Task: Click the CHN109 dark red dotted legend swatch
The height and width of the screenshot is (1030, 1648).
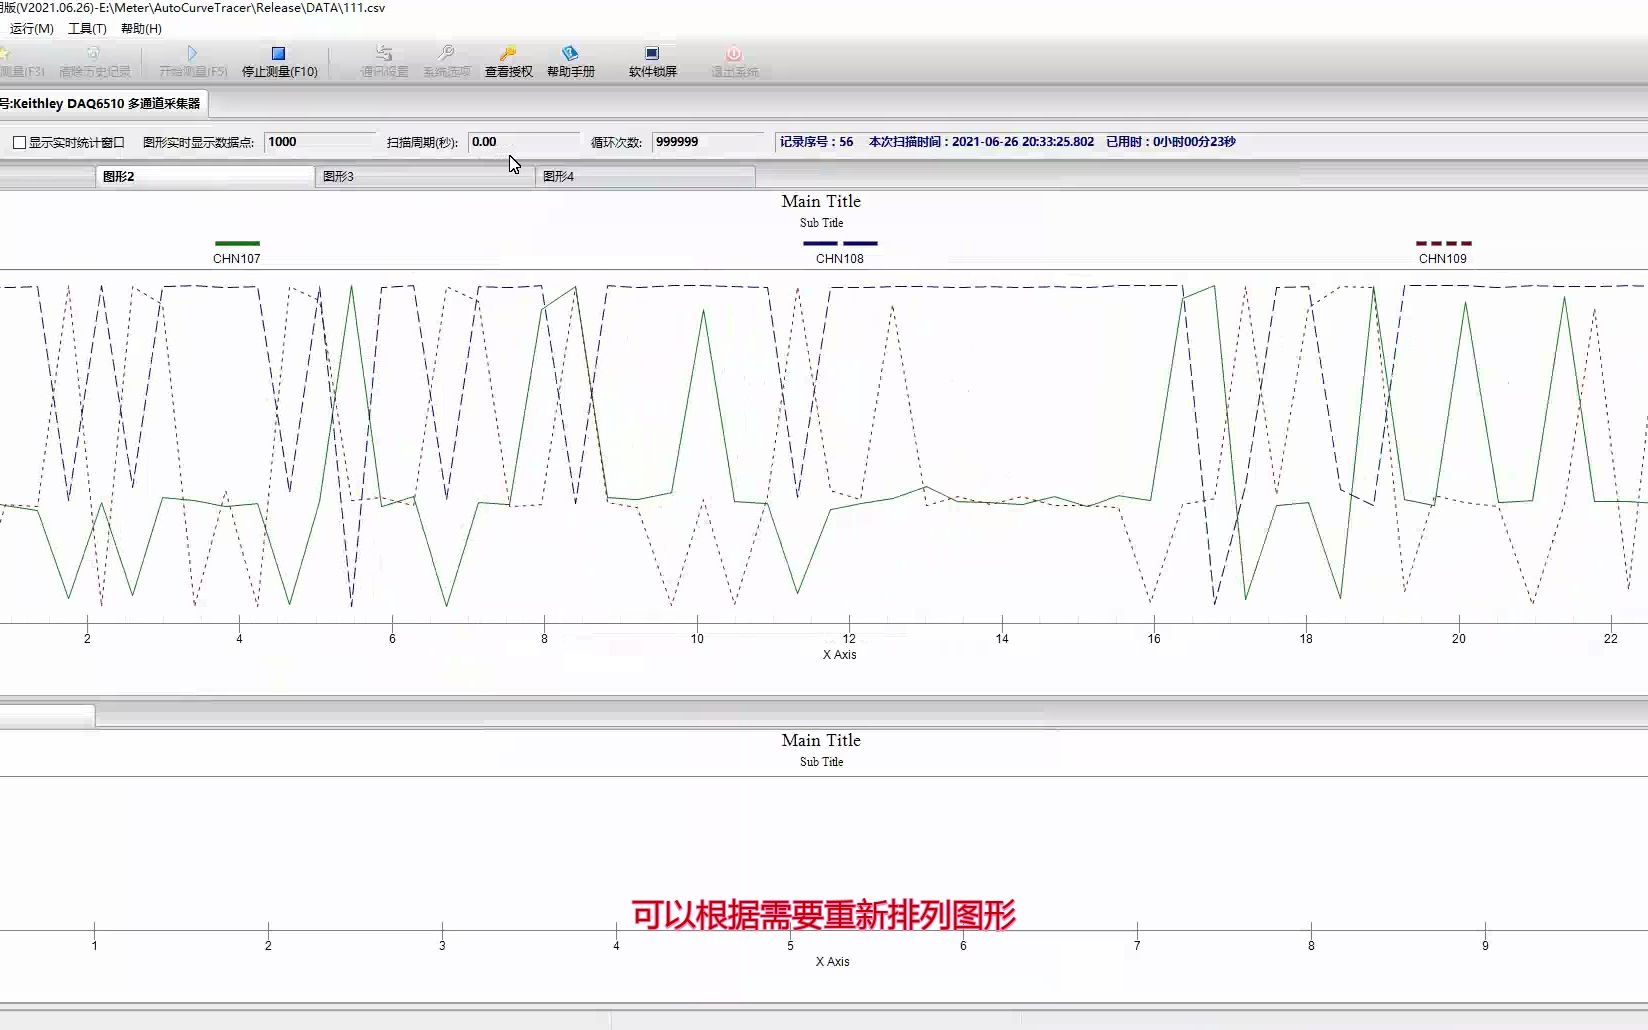Action: tap(1443, 243)
